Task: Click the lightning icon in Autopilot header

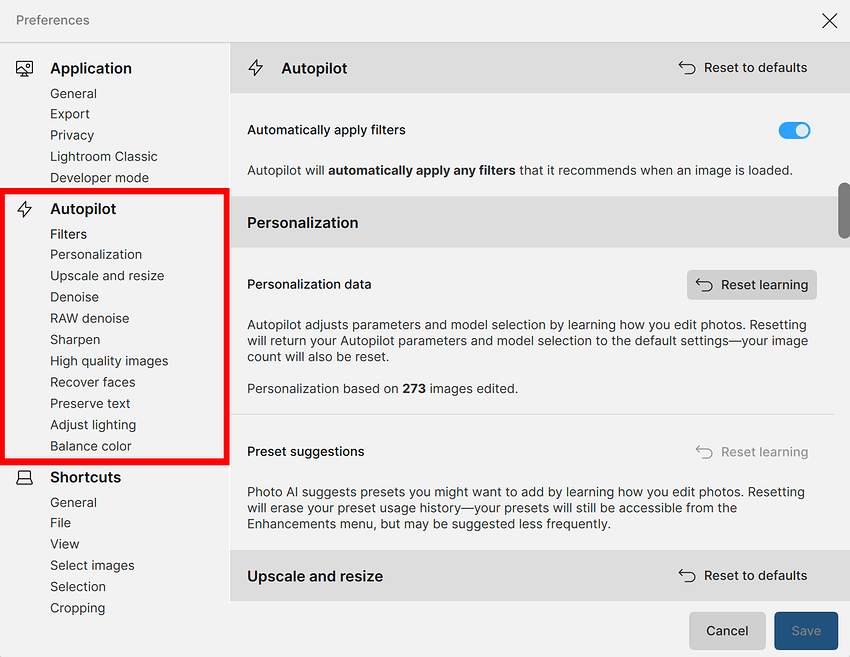Action: pyautogui.click(x=256, y=68)
